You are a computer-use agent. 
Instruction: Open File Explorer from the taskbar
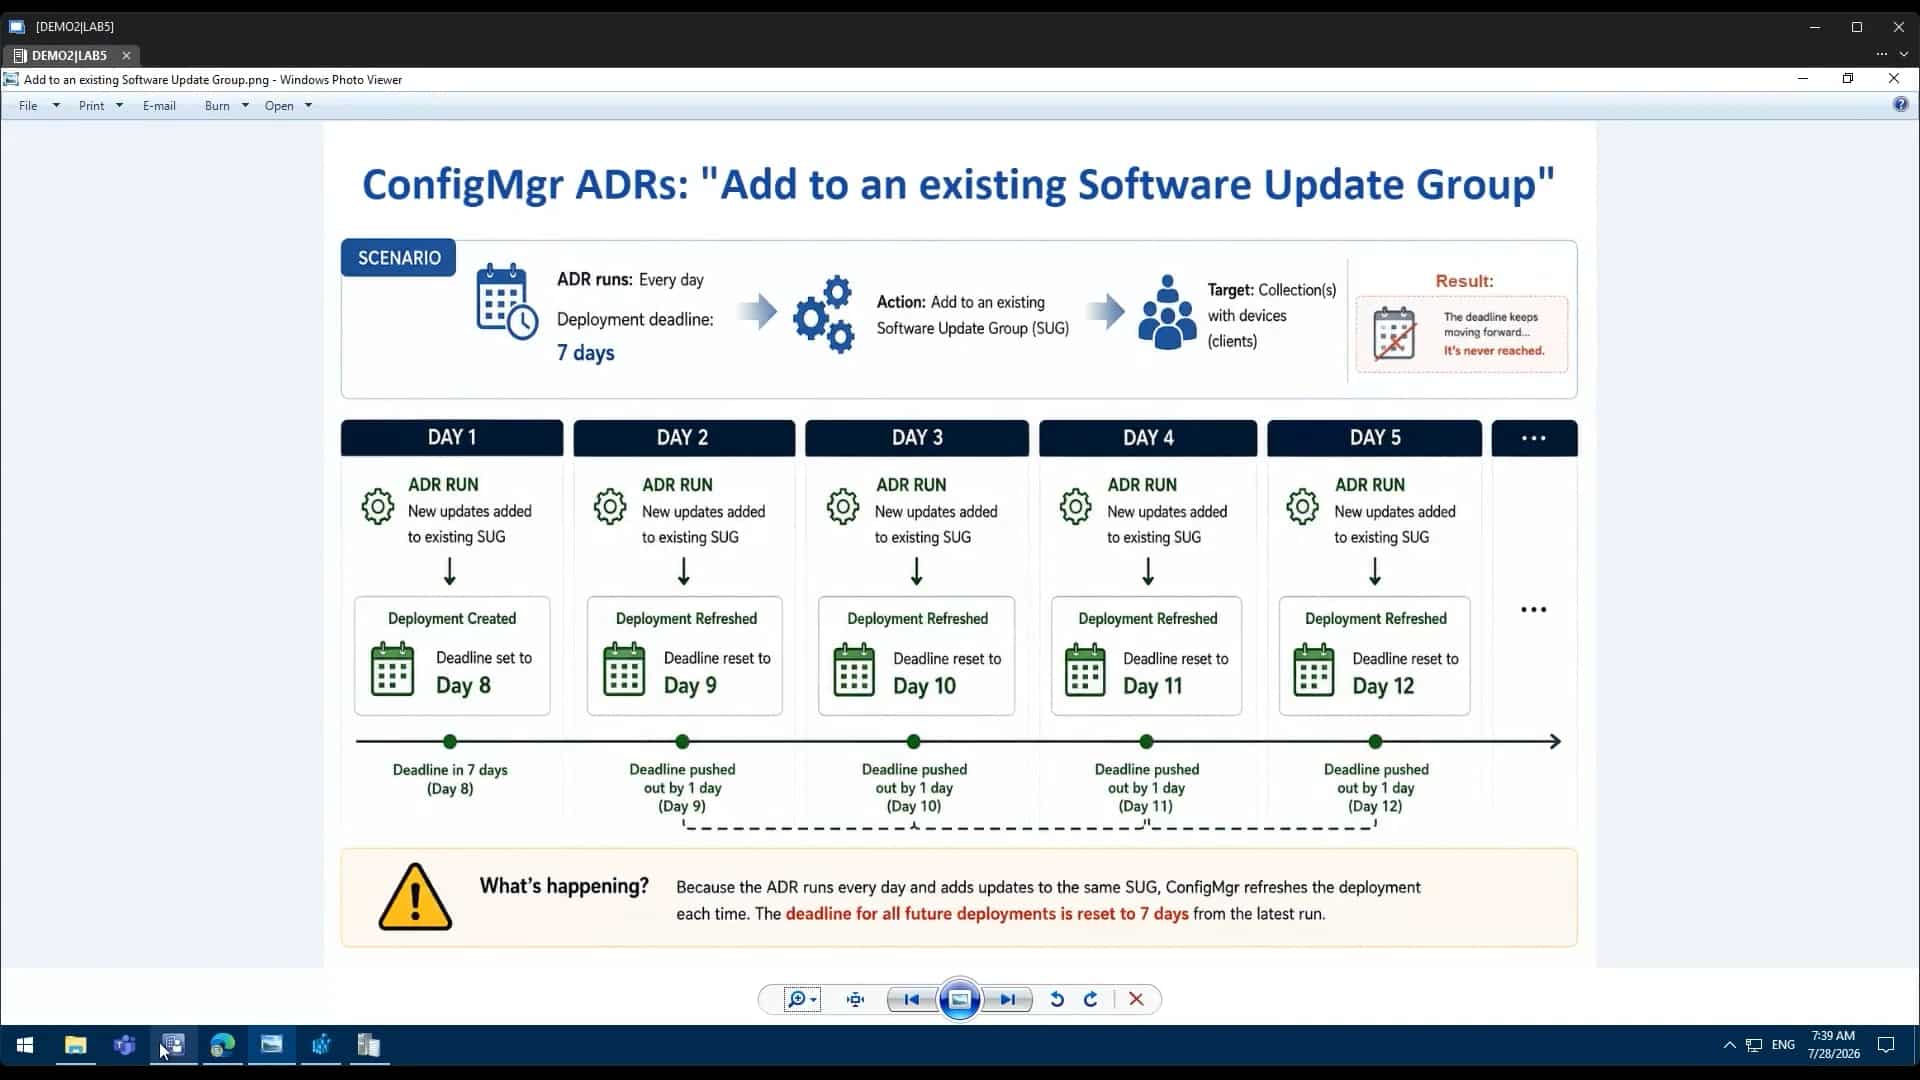75,1045
